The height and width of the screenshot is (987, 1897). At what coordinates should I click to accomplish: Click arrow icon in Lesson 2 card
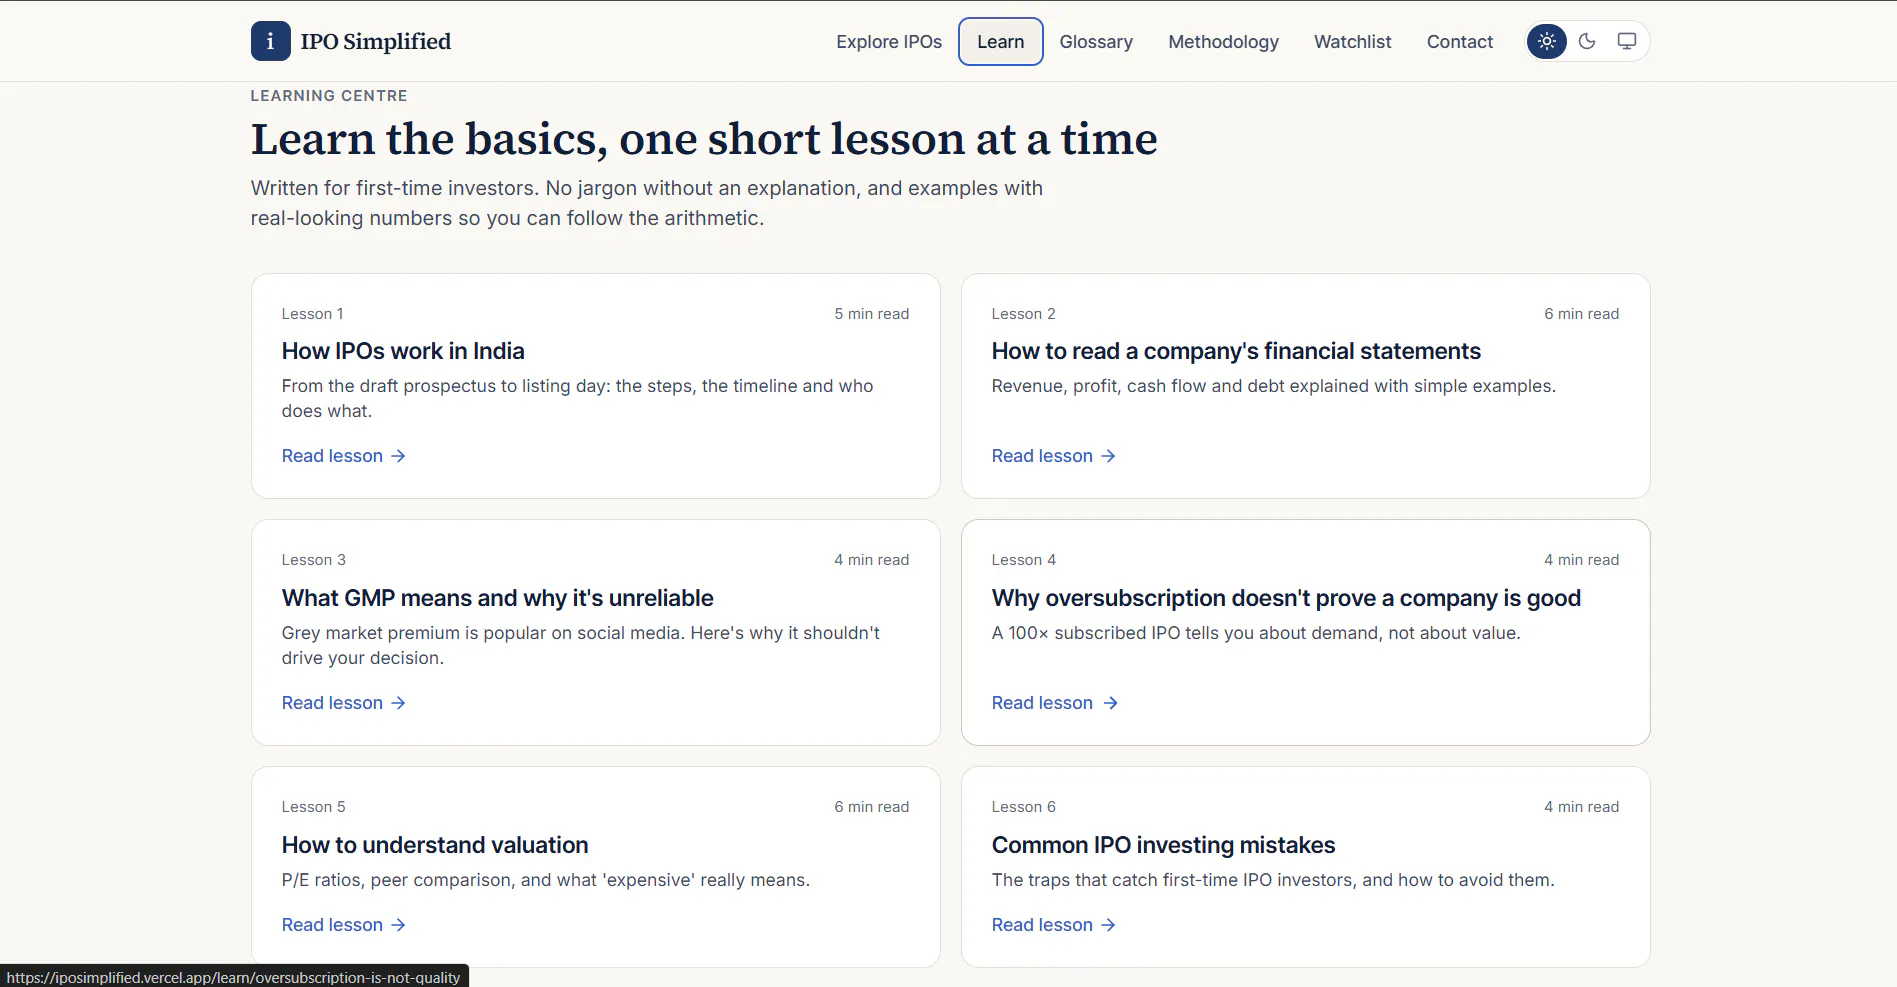tap(1108, 456)
